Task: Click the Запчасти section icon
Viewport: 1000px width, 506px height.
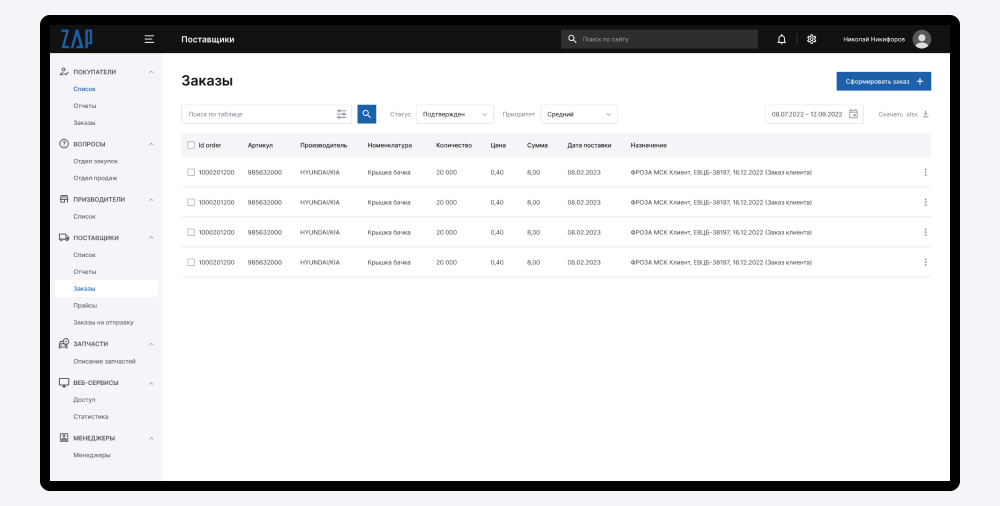Action: pyautogui.click(x=64, y=344)
